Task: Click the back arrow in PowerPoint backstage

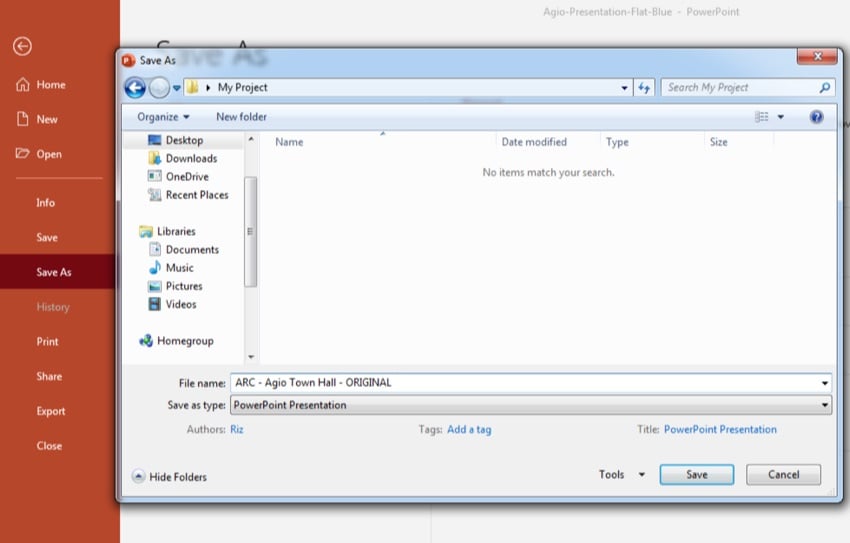Action: (22, 46)
